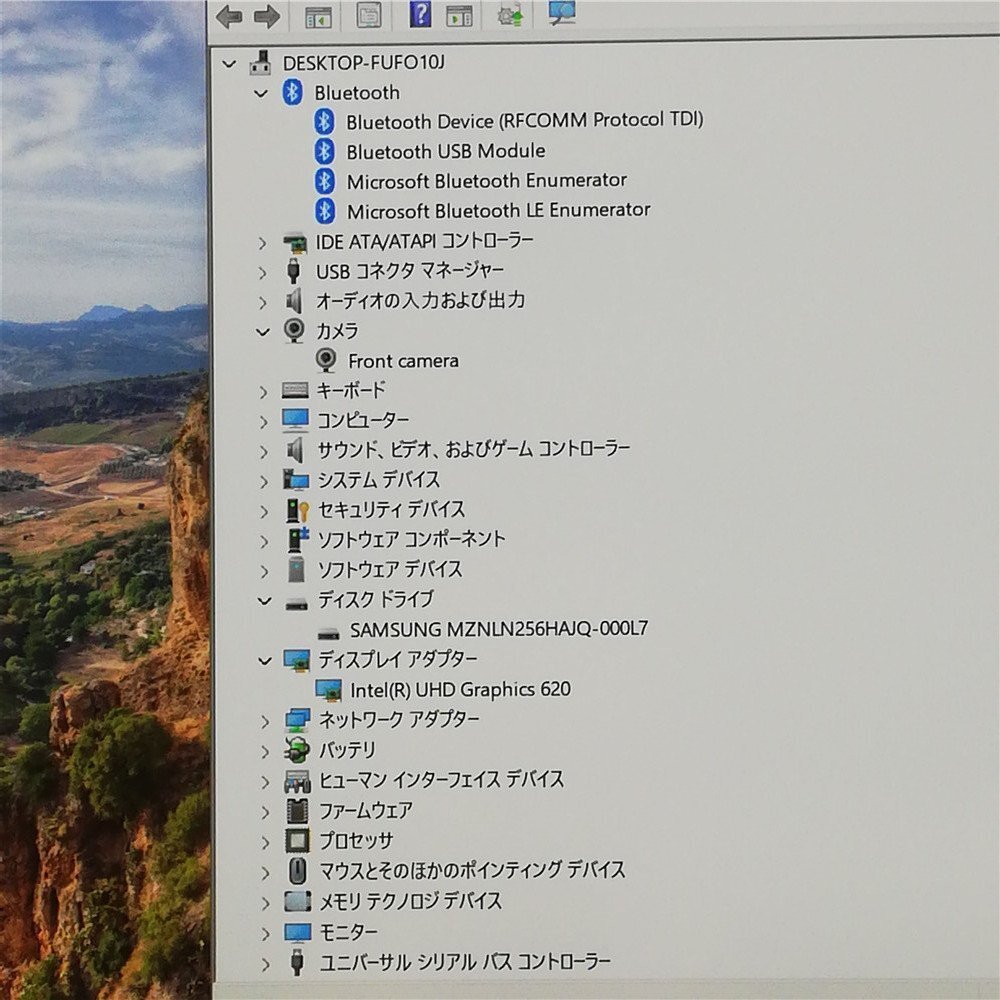
Task: Click the カメラ category webcam icon
Action: click(293, 331)
